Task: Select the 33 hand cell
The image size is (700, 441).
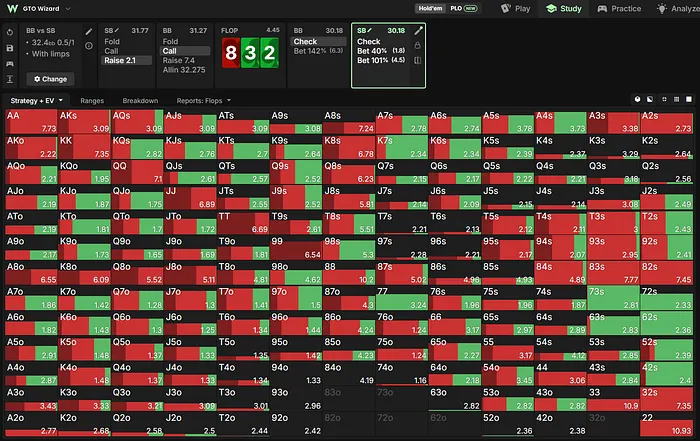Action: (x=613, y=399)
